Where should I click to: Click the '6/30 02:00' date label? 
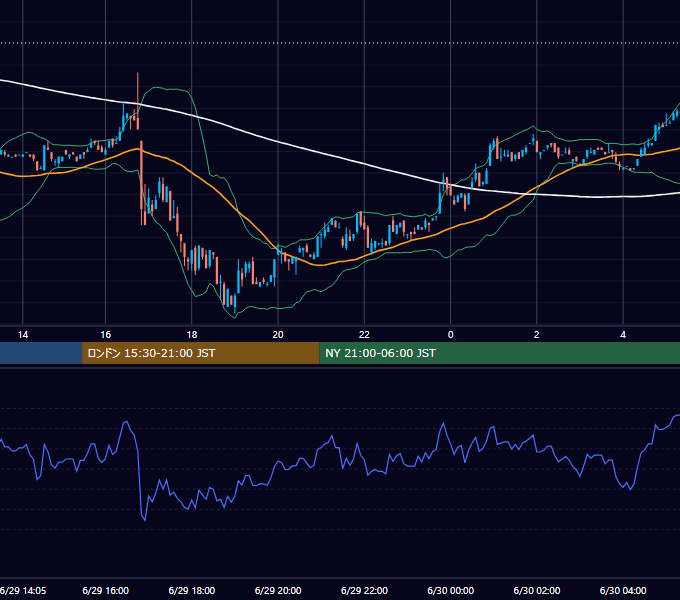pyautogui.click(x=536, y=590)
